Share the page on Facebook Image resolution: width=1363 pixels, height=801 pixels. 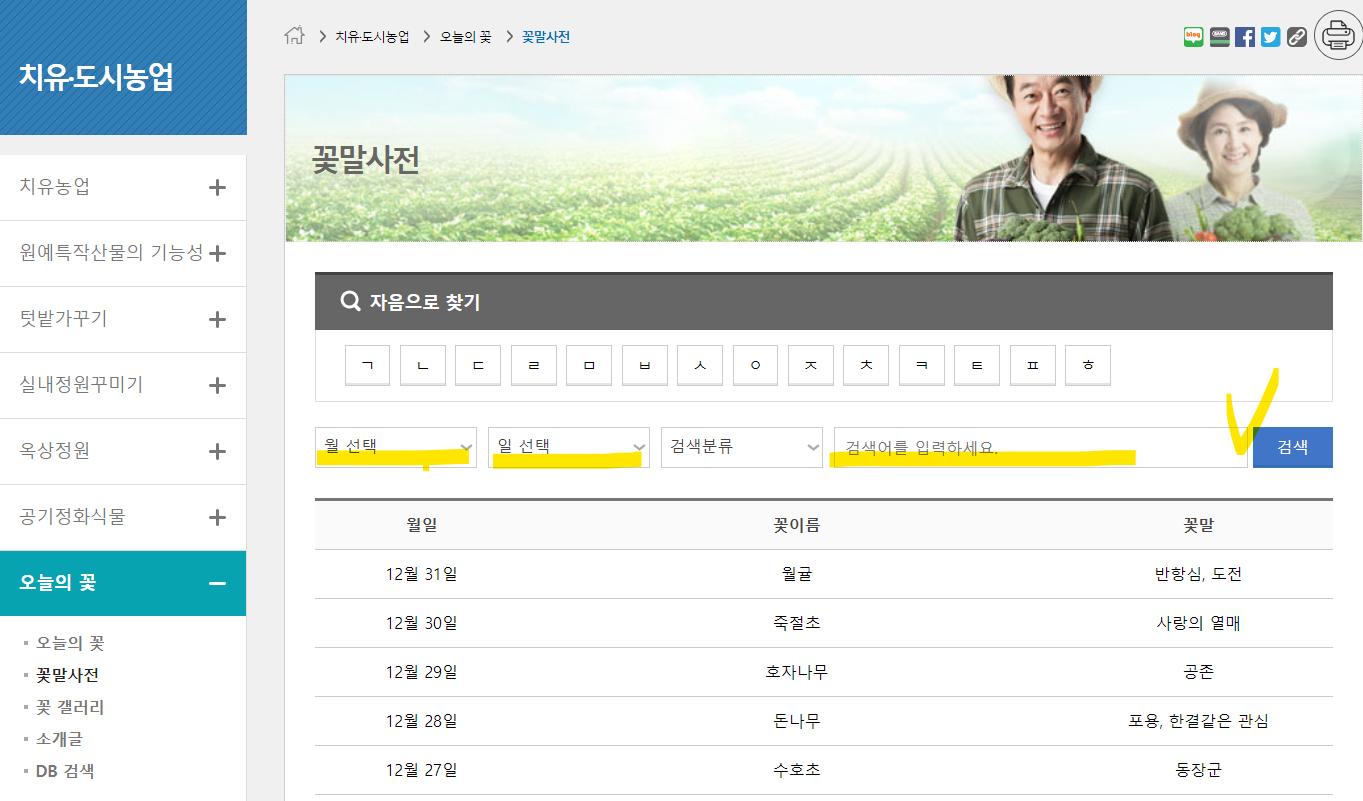(1245, 37)
